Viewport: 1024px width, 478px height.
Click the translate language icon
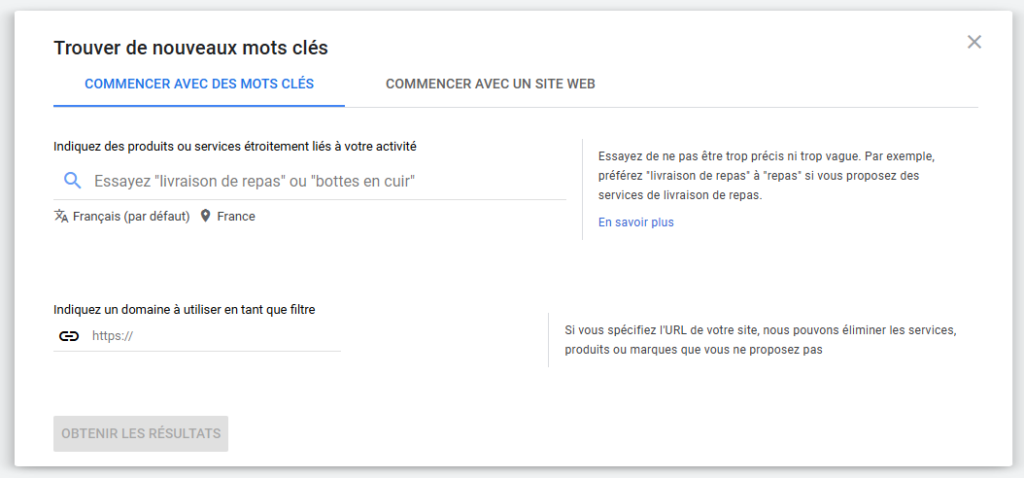[x=61, y=216]
